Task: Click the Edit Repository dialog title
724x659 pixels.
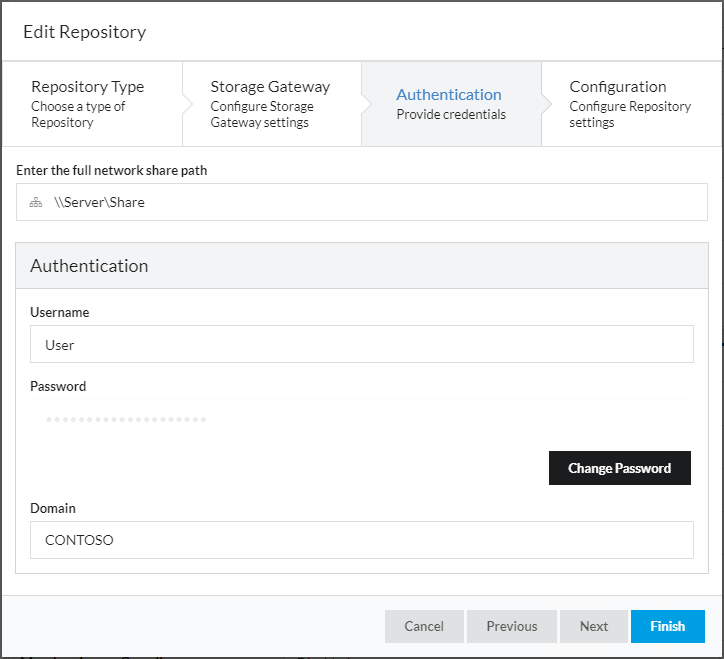Action: pyautogui.click(x=85, y=32)
